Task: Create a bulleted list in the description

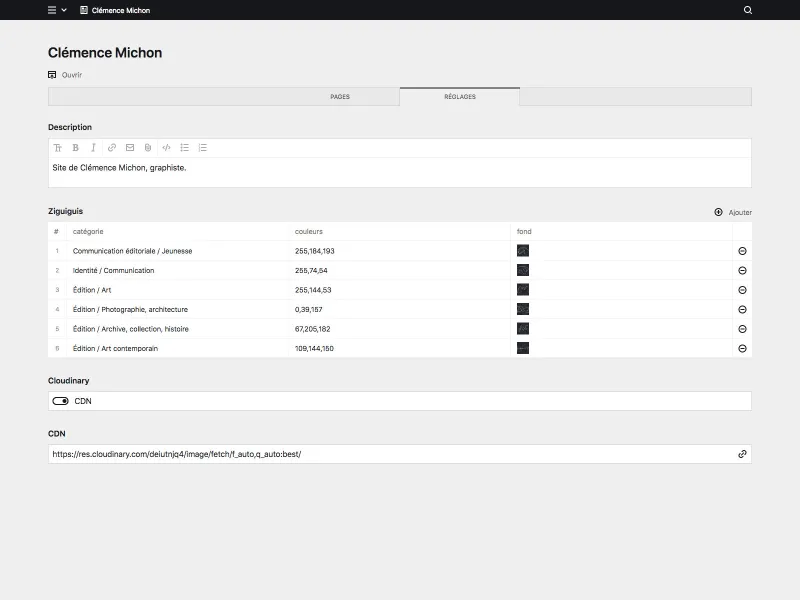Action: coord(184,147)
